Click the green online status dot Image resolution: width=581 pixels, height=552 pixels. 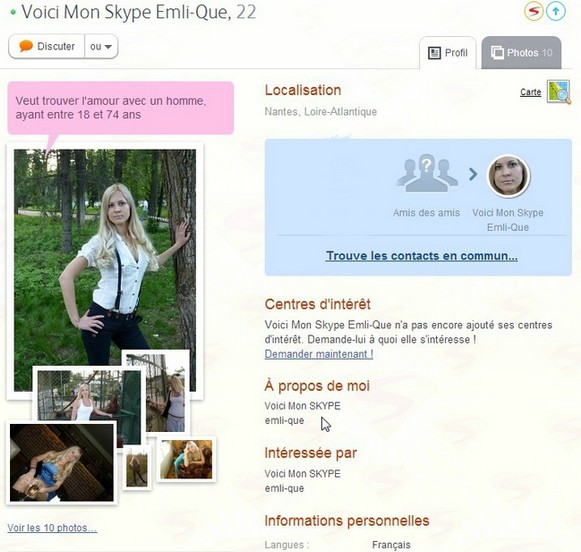coord(13,12)
